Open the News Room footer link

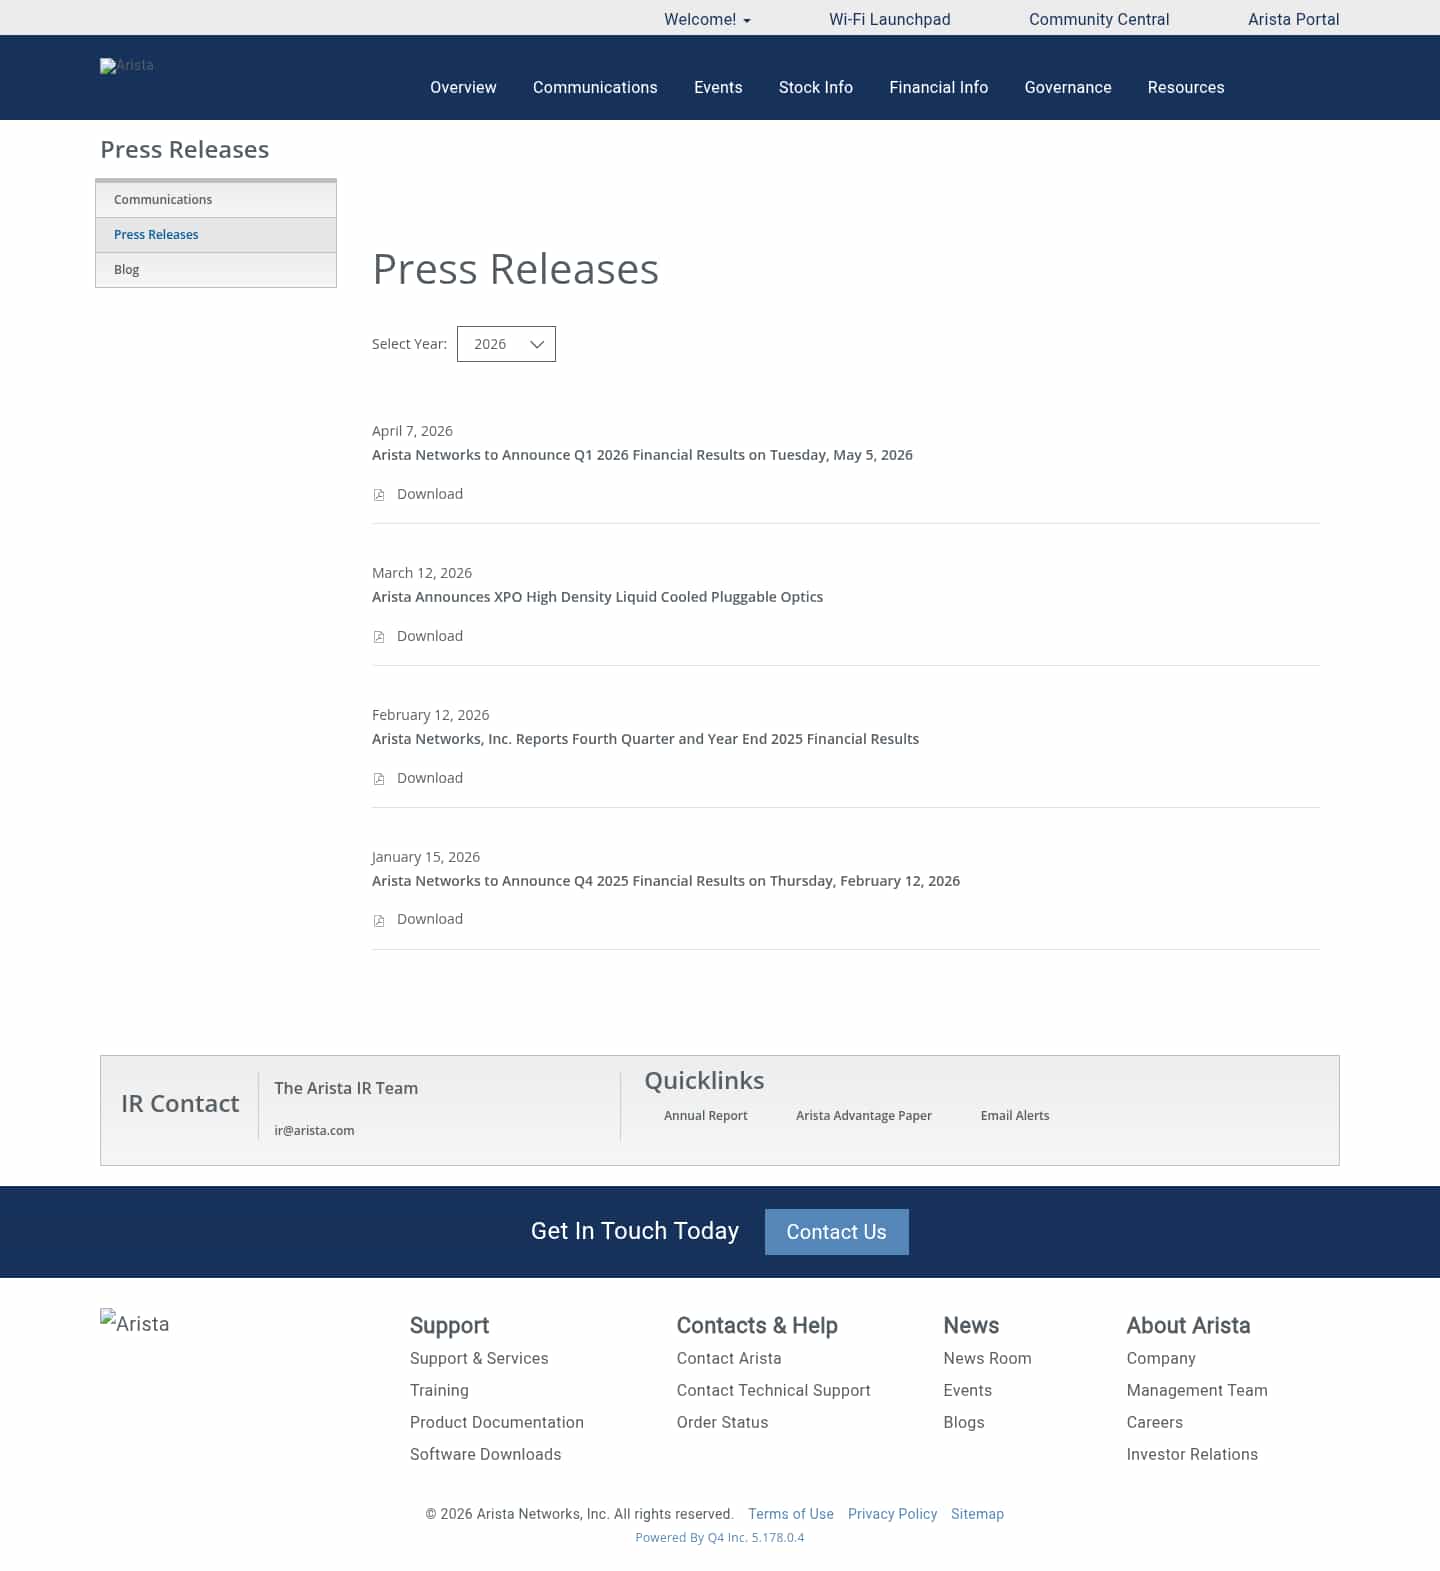987,1358
